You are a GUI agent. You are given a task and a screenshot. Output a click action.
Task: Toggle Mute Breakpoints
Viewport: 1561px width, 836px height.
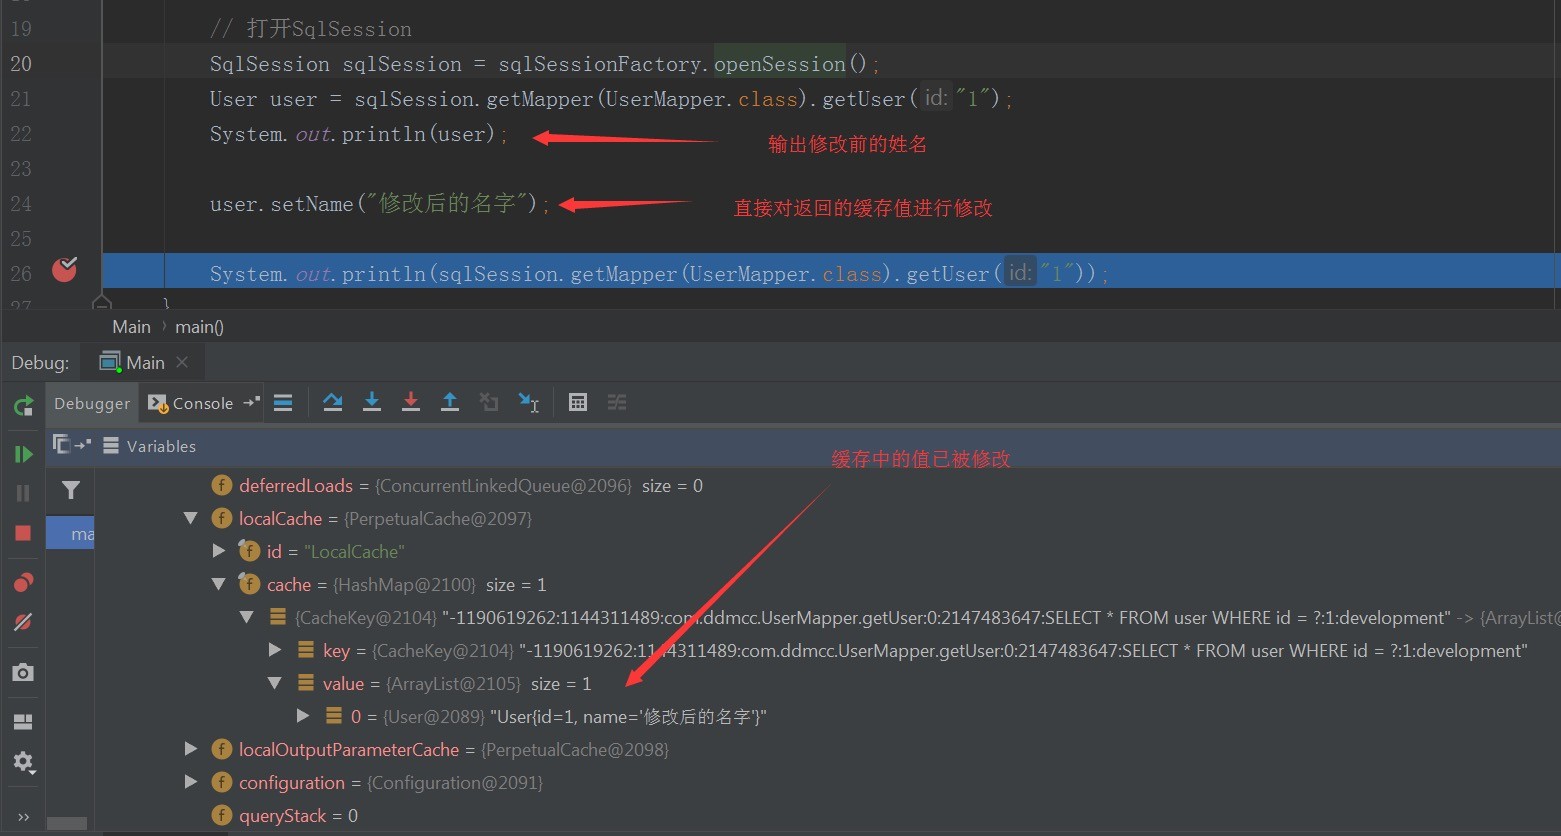click(x=23, y=622)
